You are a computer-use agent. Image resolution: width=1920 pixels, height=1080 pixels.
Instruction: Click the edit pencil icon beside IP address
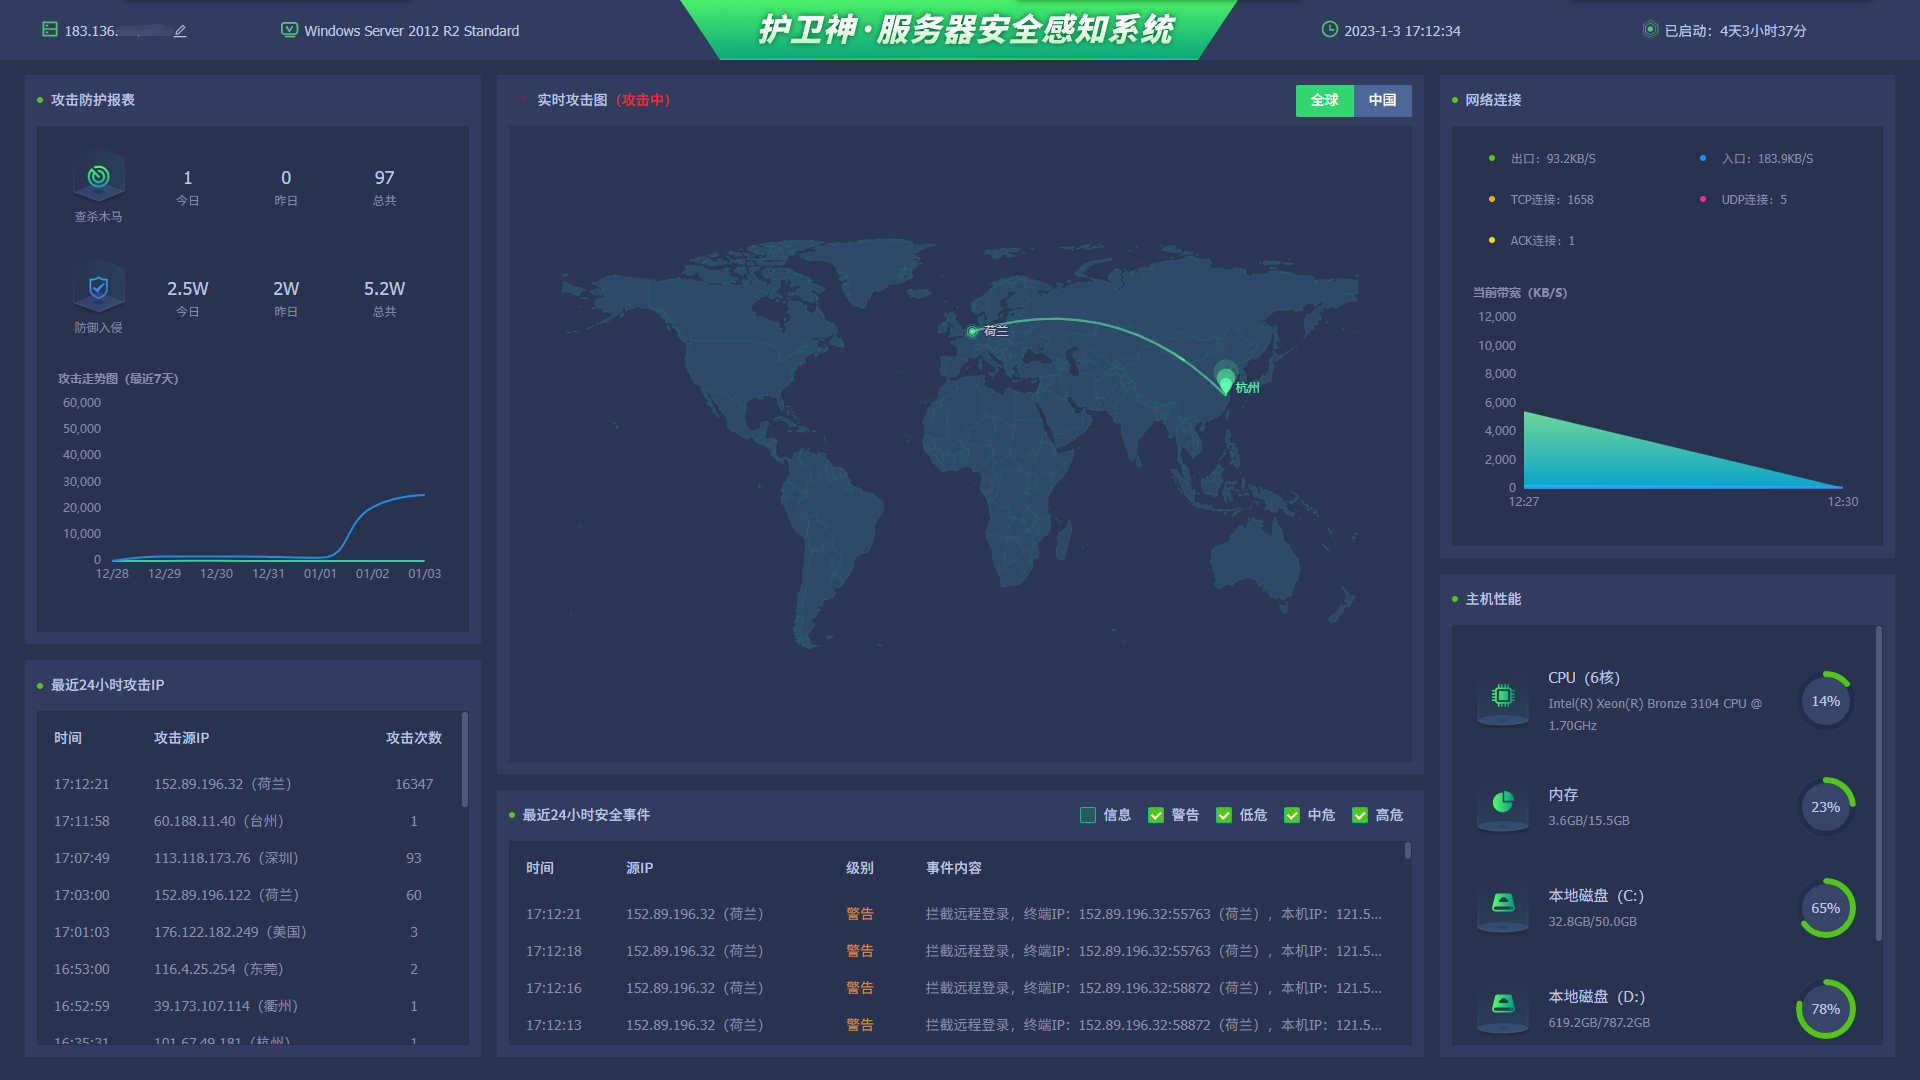point(180,31)
